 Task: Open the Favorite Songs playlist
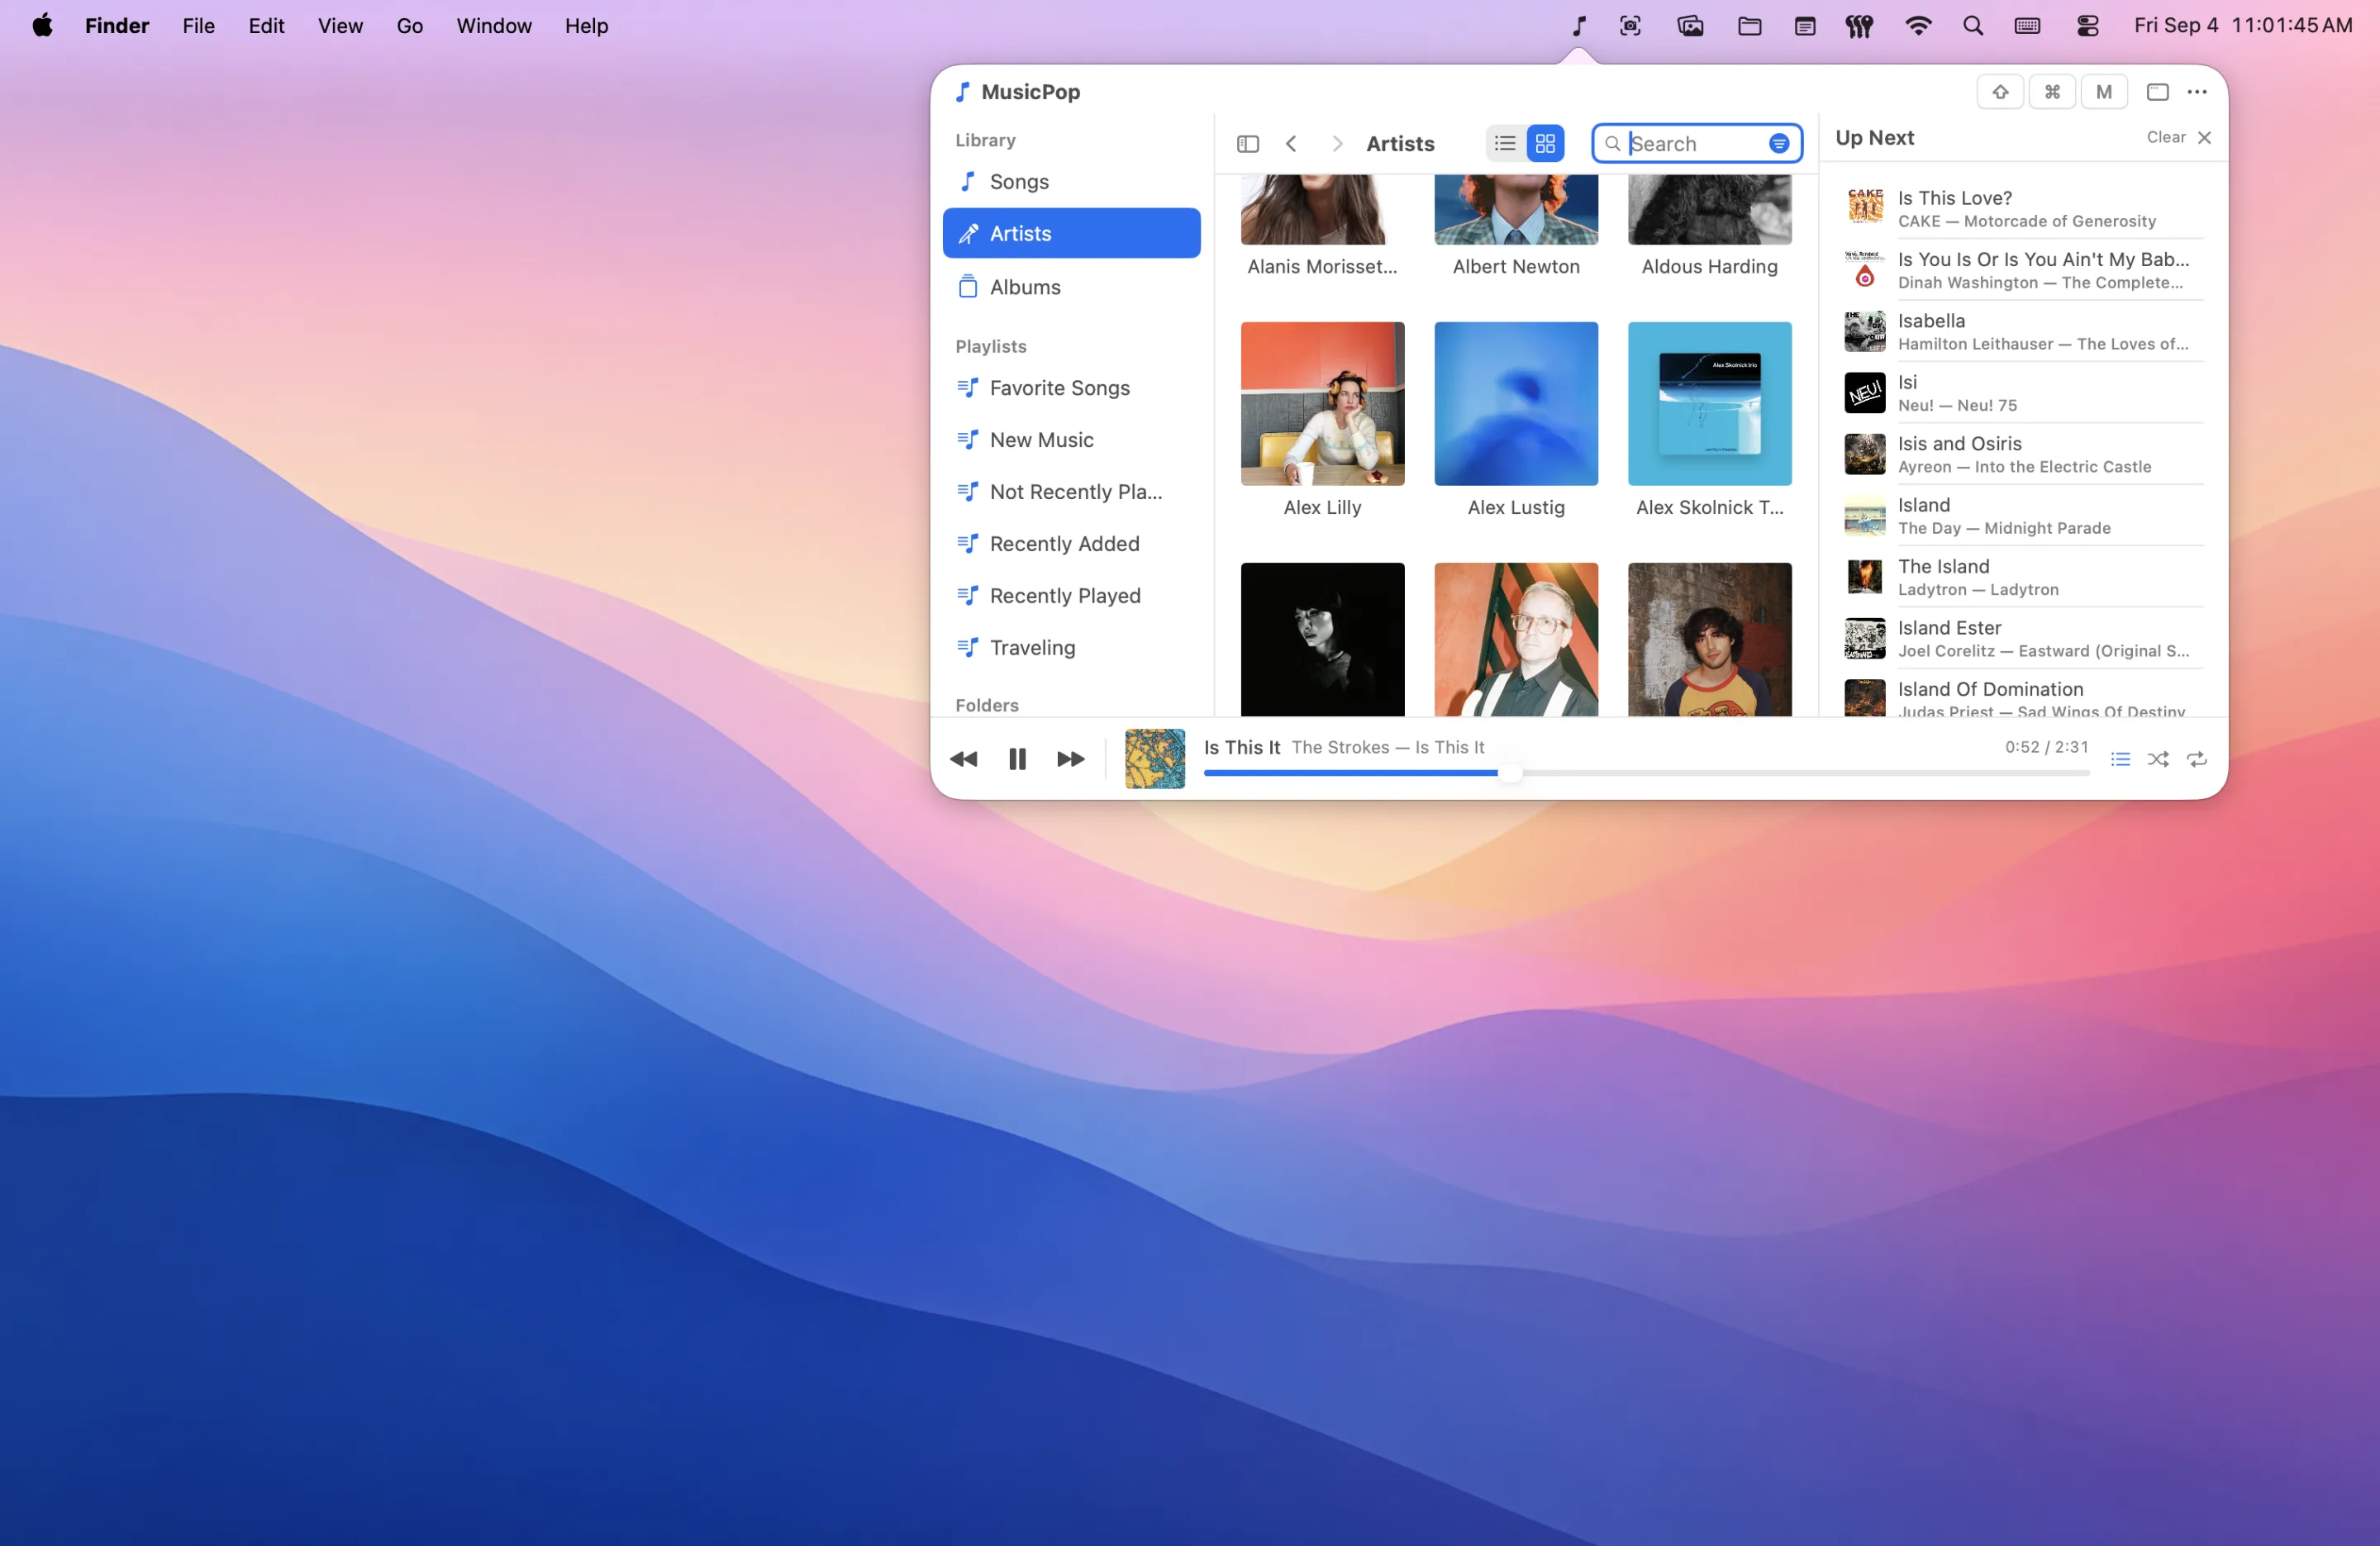point(1071,388)
